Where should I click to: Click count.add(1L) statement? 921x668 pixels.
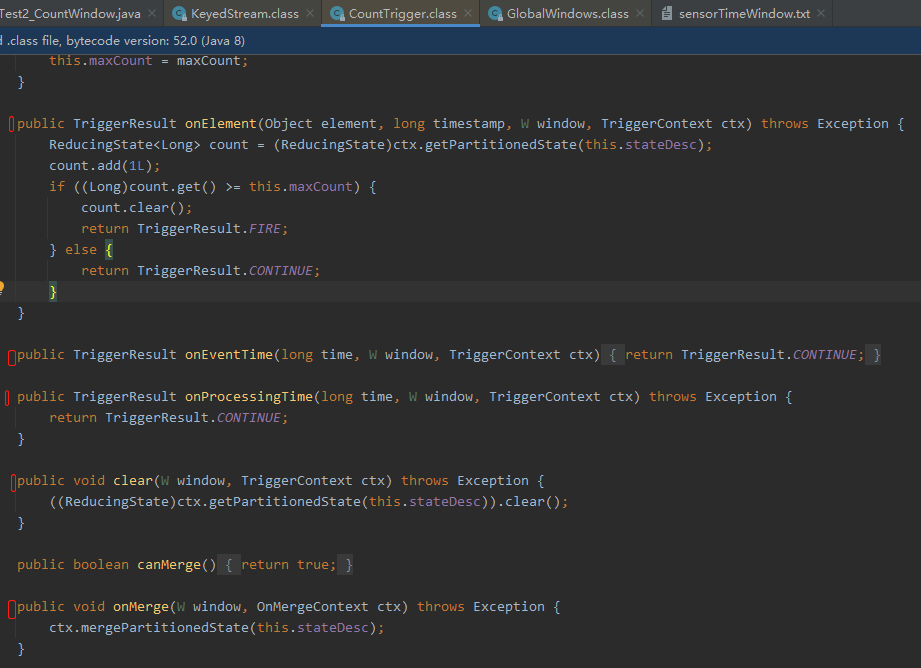click(104, 166)
